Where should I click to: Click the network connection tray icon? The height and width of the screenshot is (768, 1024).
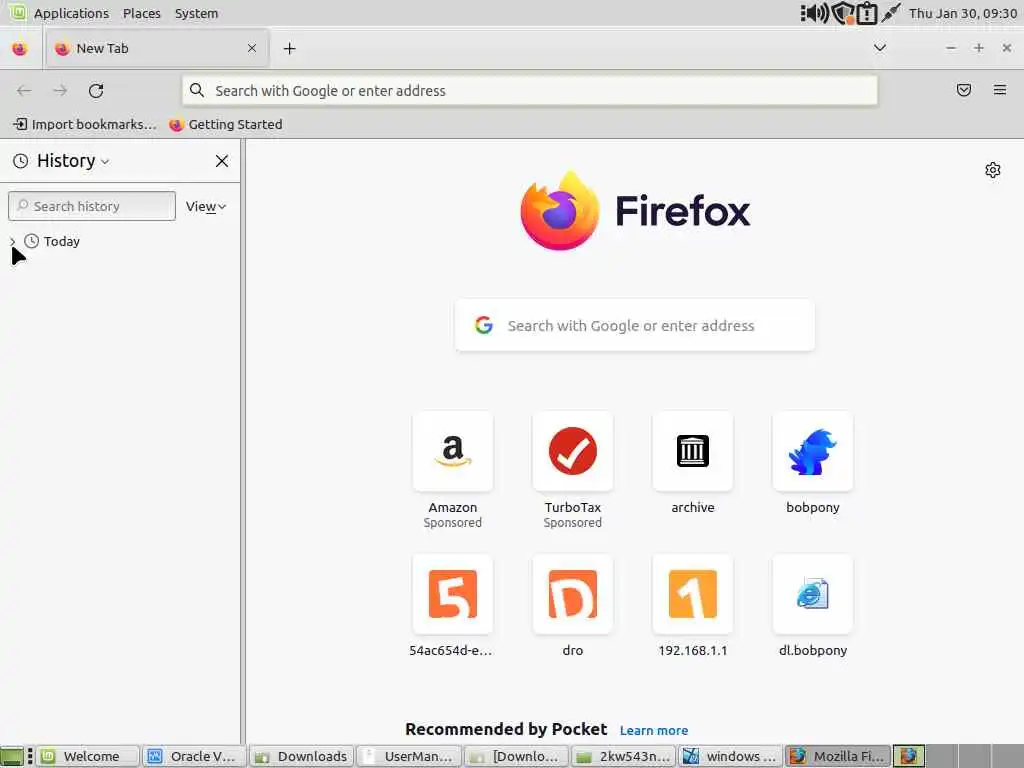(890, 13)
